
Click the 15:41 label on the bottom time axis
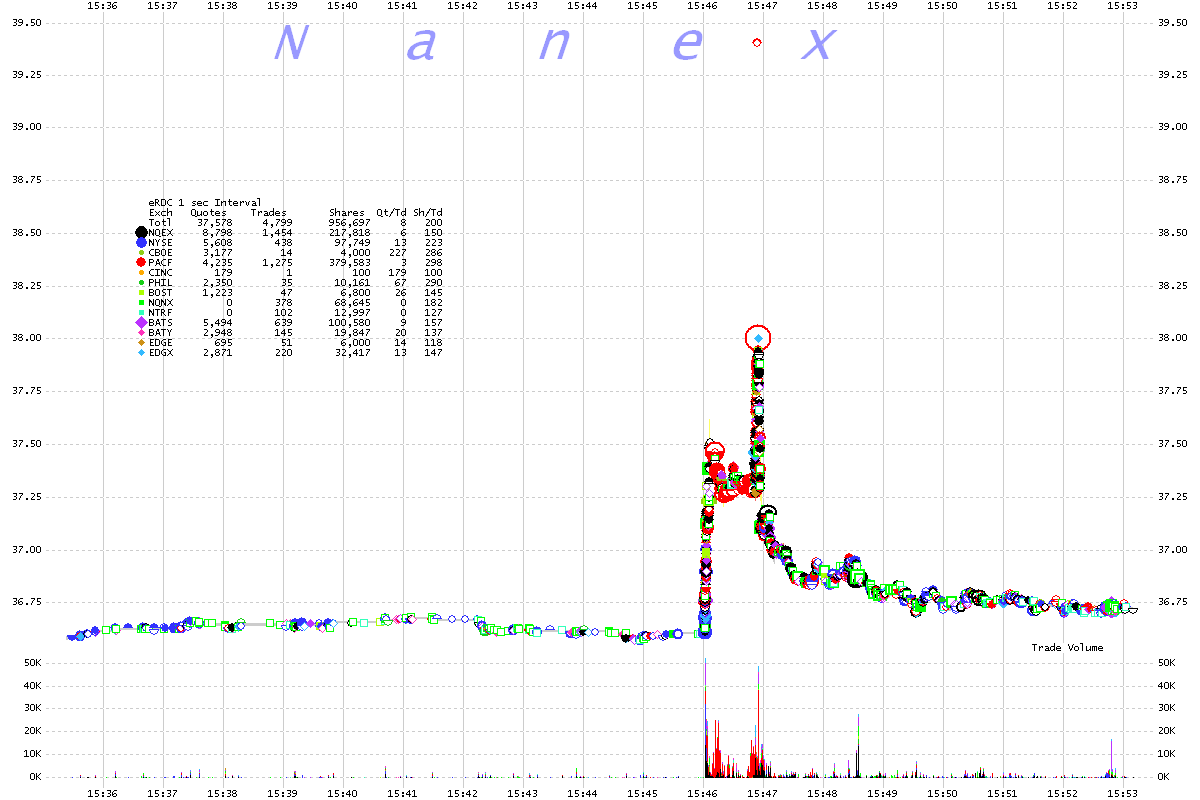tap(402, 793)
